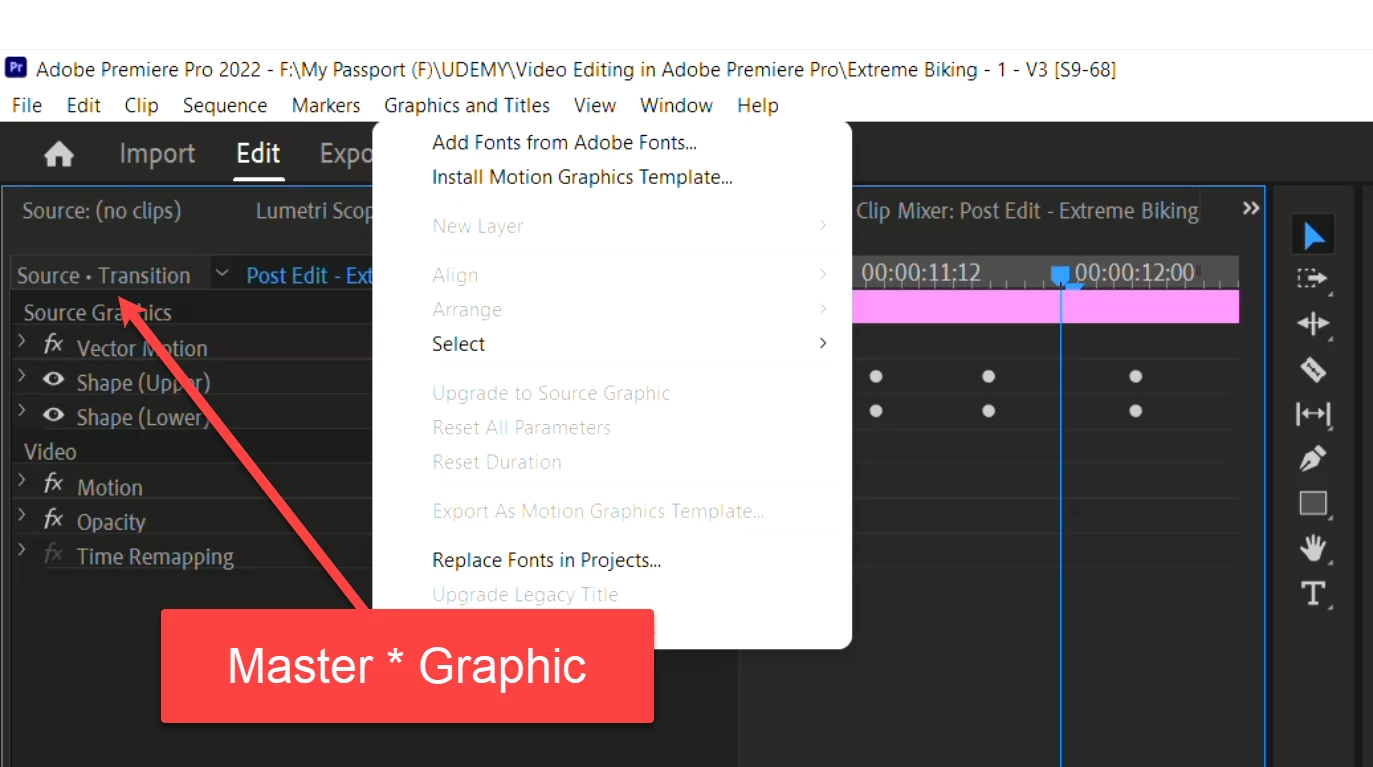
Task: Click the Source Graphics section header
Action: 98,313
